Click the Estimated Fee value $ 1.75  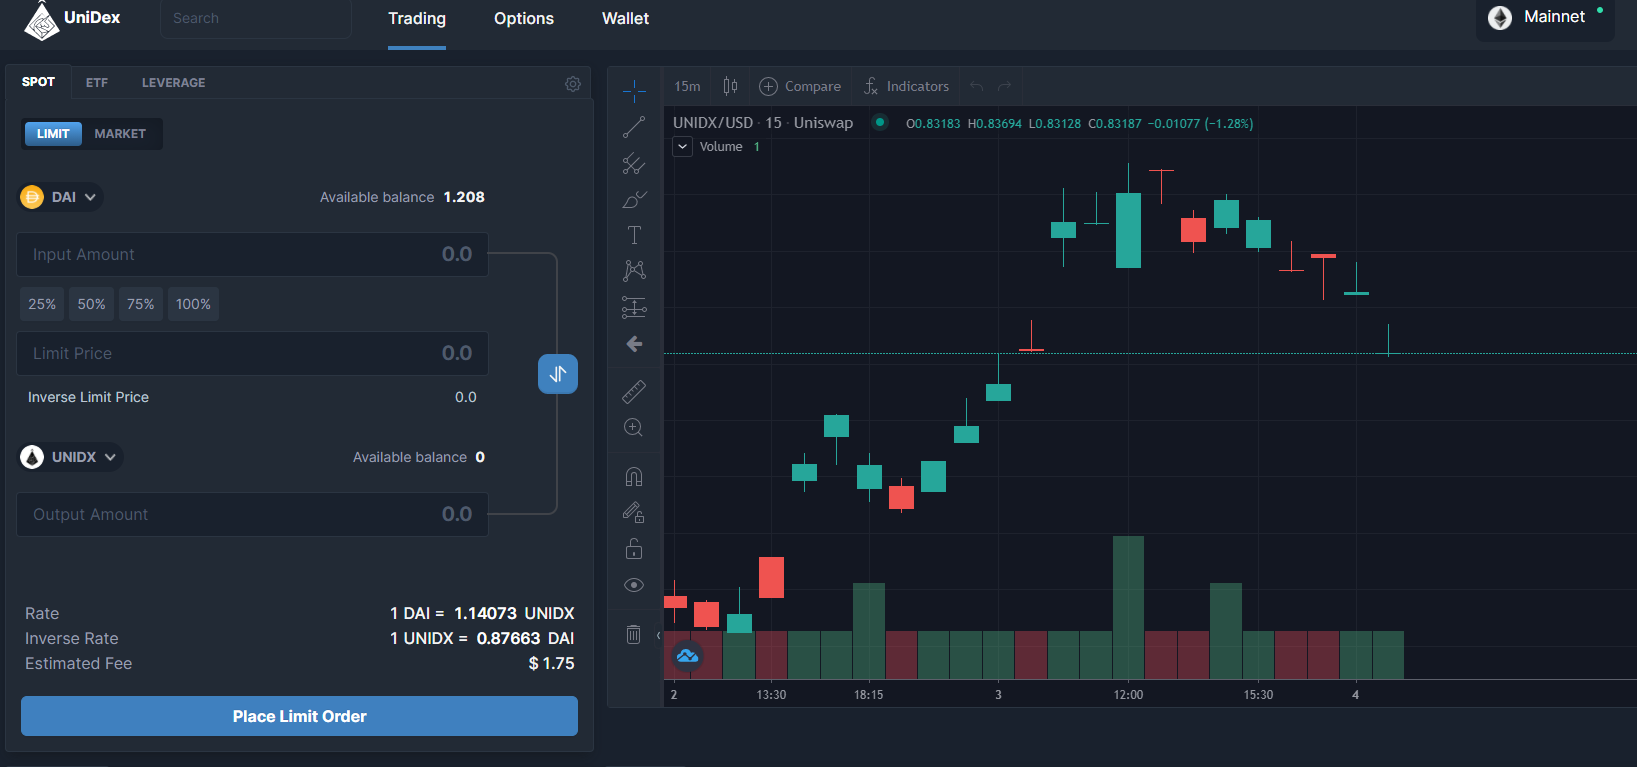[551, 663]
